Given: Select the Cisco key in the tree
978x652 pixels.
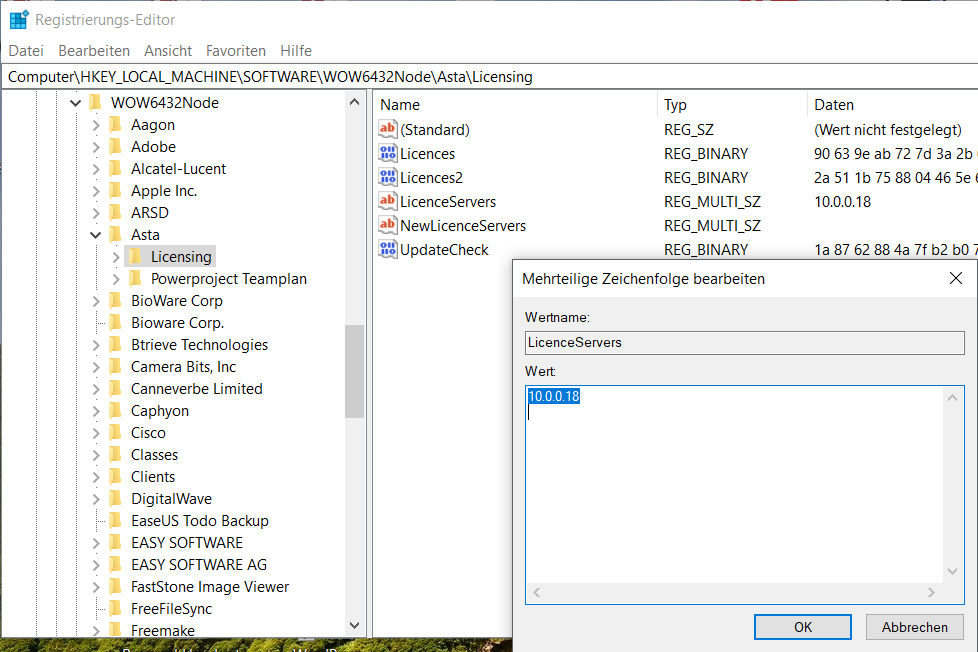Looking at the screenshot, I should (148, 433).
